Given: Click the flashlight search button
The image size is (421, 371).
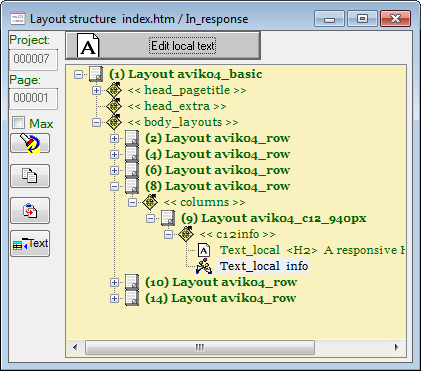Looking at the screenshot, I should coord(30,143).
